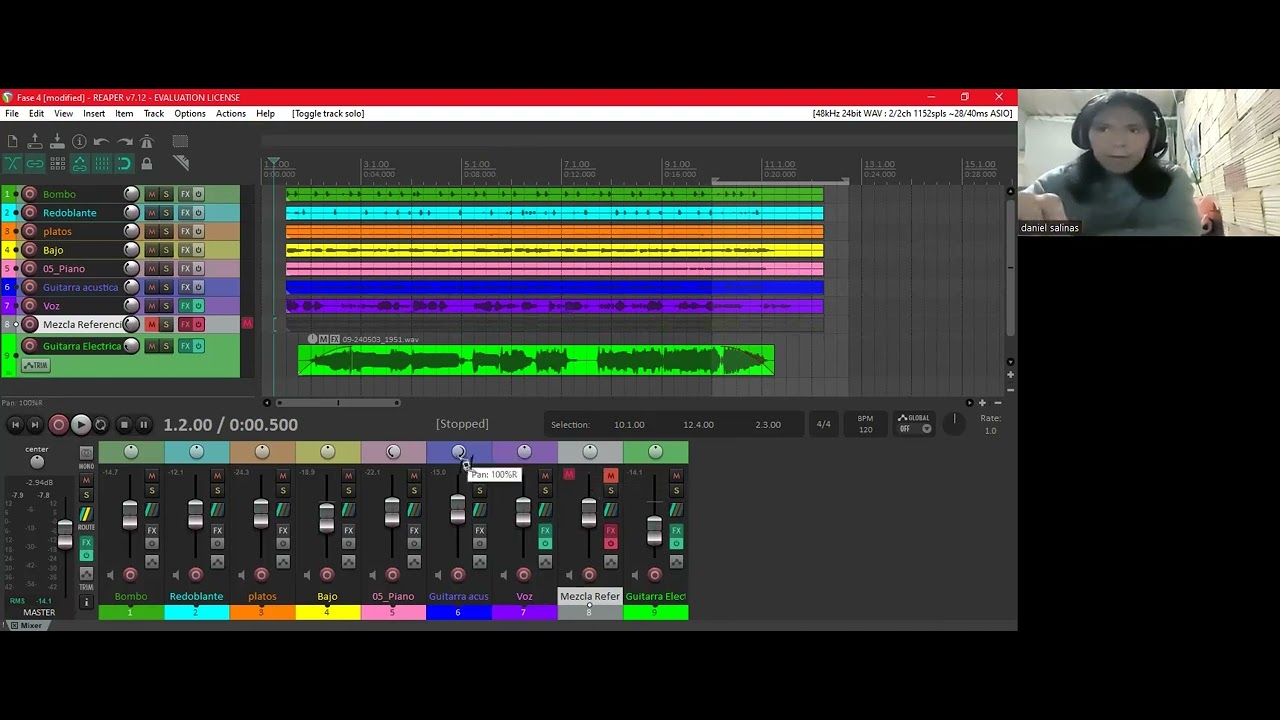
Task: Open project settings info icon
Action: 79,142
